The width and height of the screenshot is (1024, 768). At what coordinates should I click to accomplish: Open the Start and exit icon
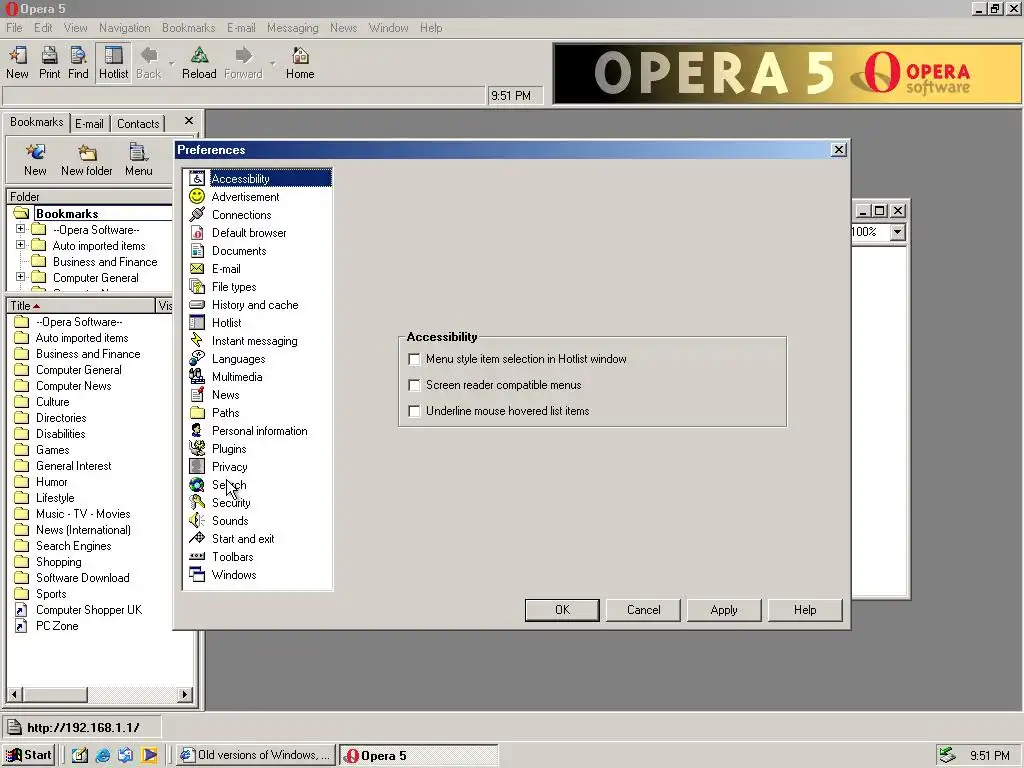click(197, 538)
